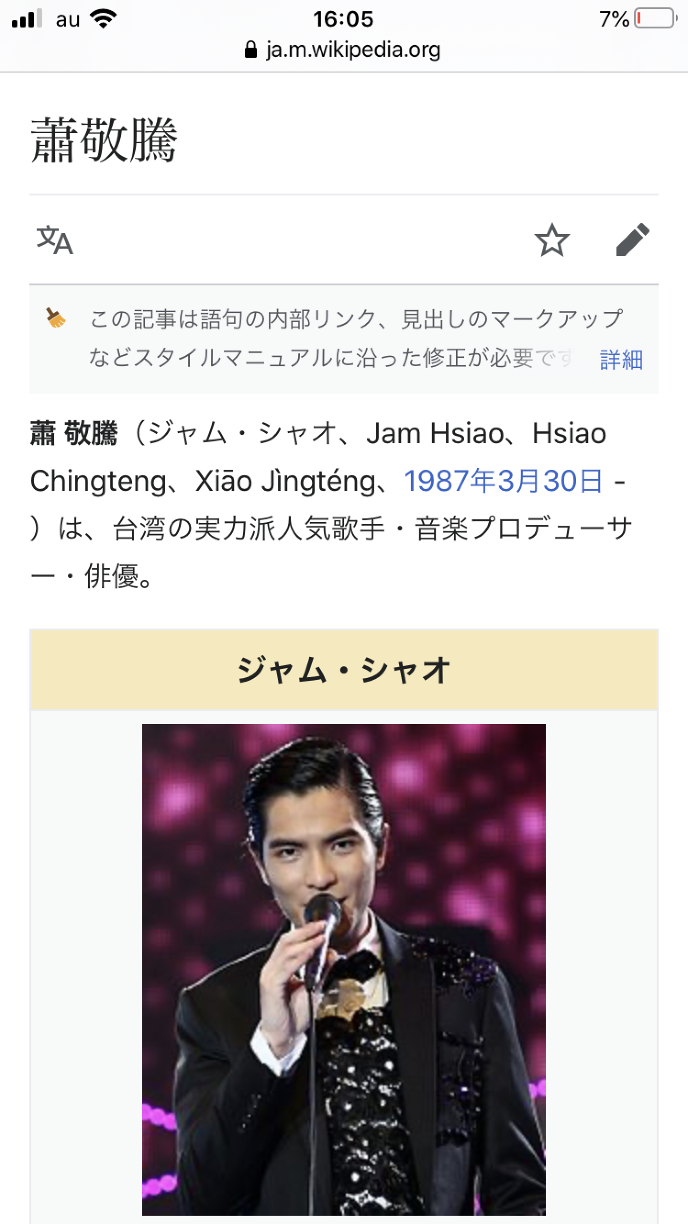The height and width of the screenshot is (1224, 688).
Task: Open the singer's infobox photo
Action: (x=343, y=968)
